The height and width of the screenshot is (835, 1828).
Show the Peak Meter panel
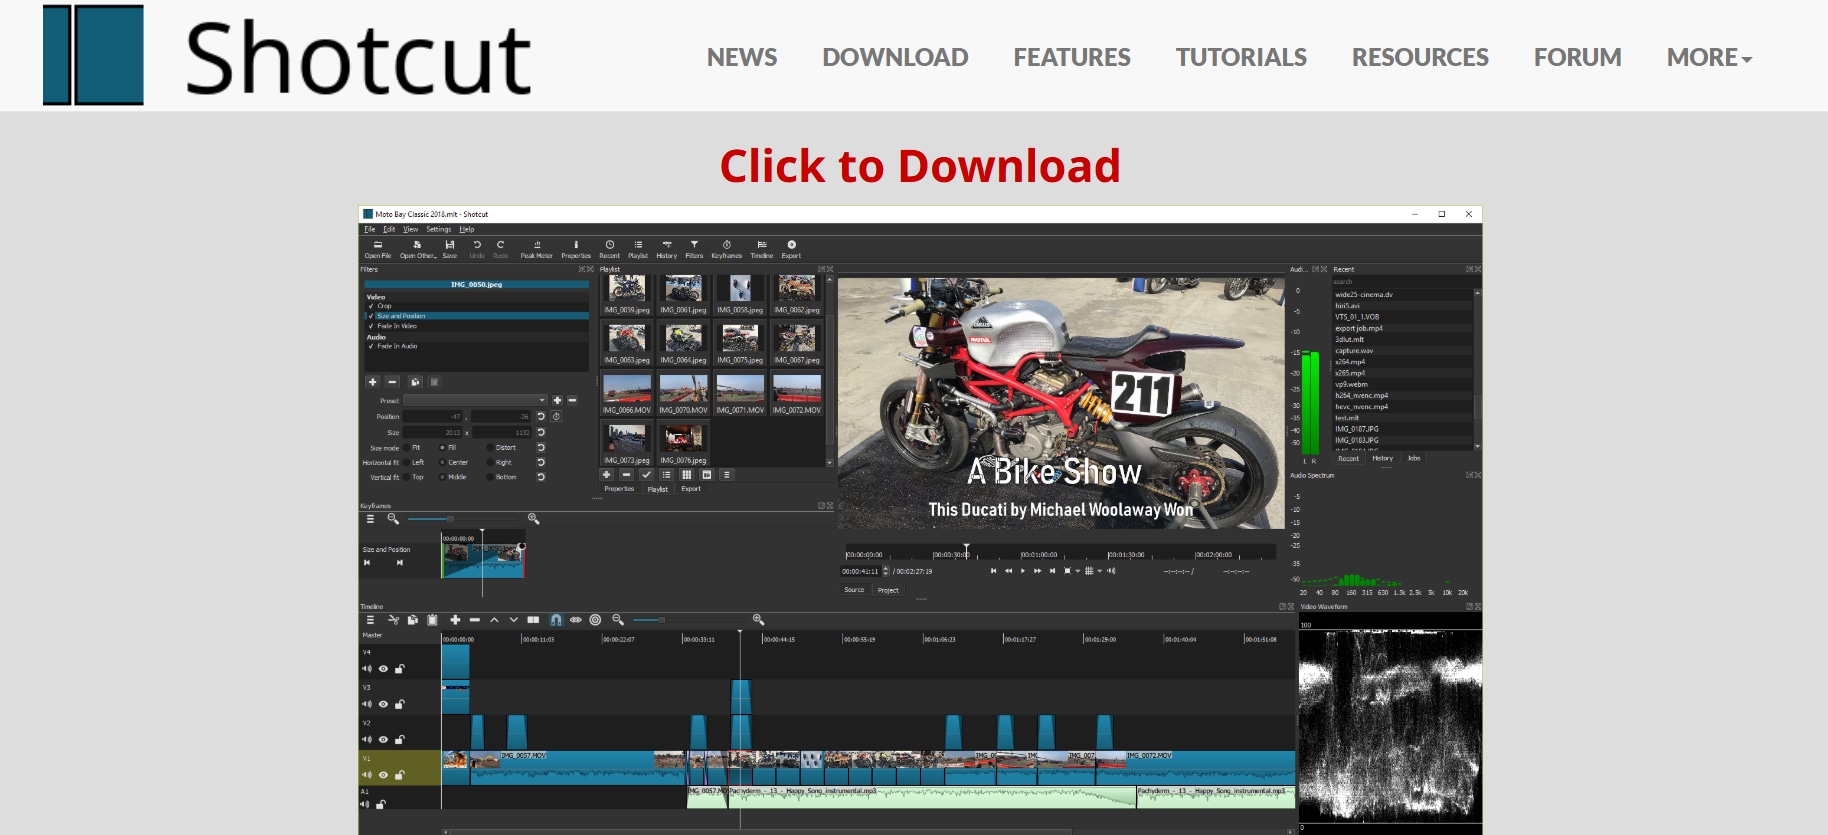tap(537, 249)
